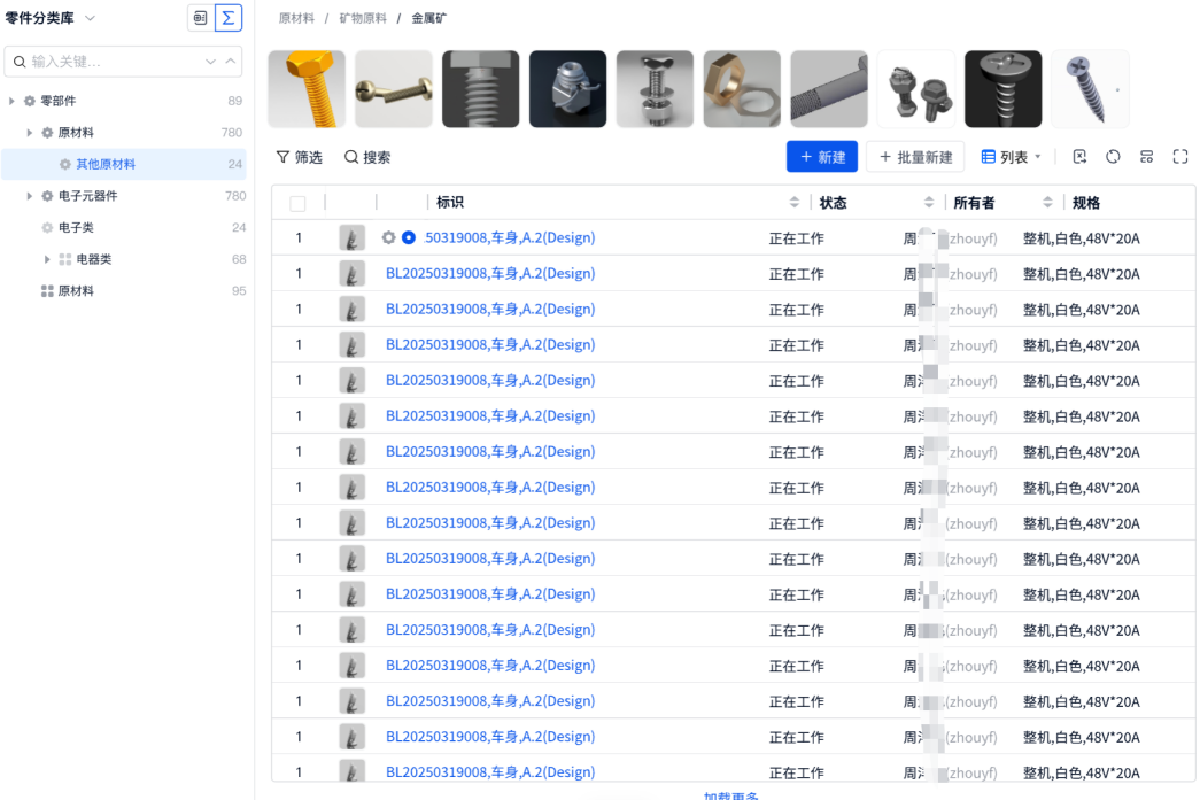
Task: Toggle the card-list icon beside Sigma button
Action: (200, 18)
